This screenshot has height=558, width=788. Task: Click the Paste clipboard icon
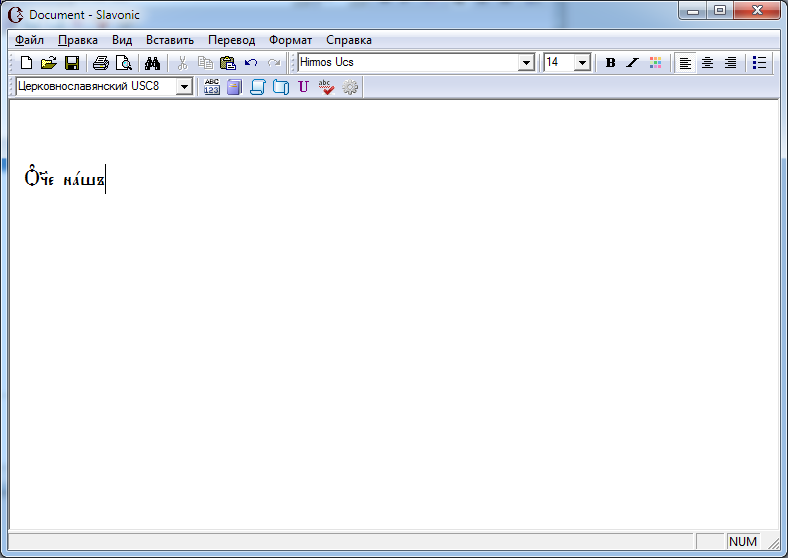[x=227, y=63]
